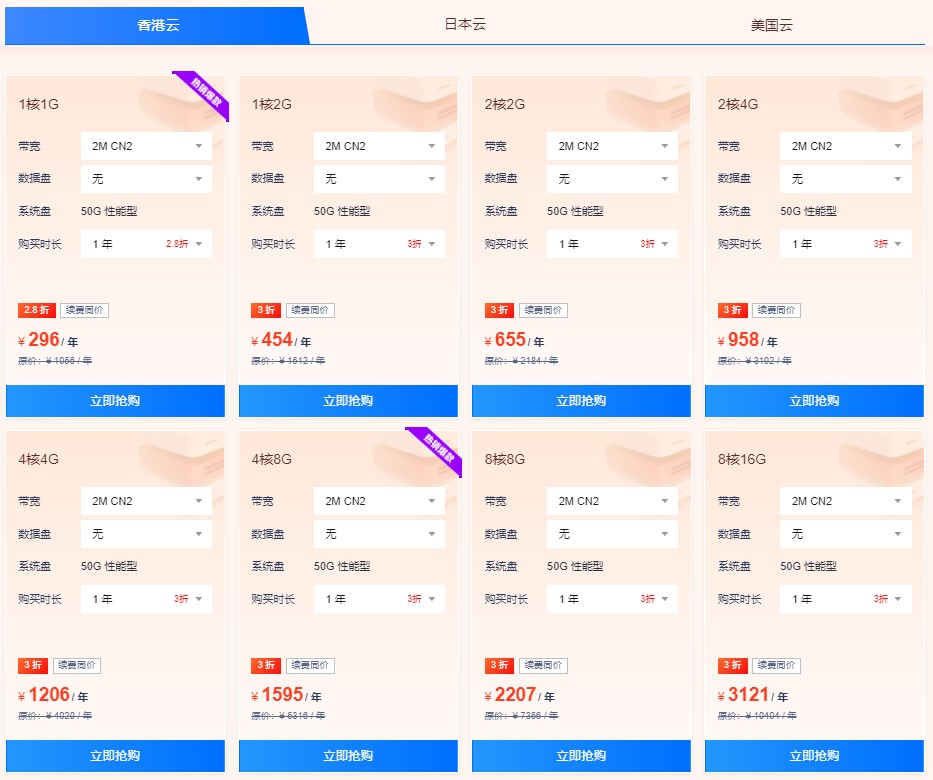Click the ¥2207/年 price
Screen dimensions: 933x780
(x=519, y=695)
